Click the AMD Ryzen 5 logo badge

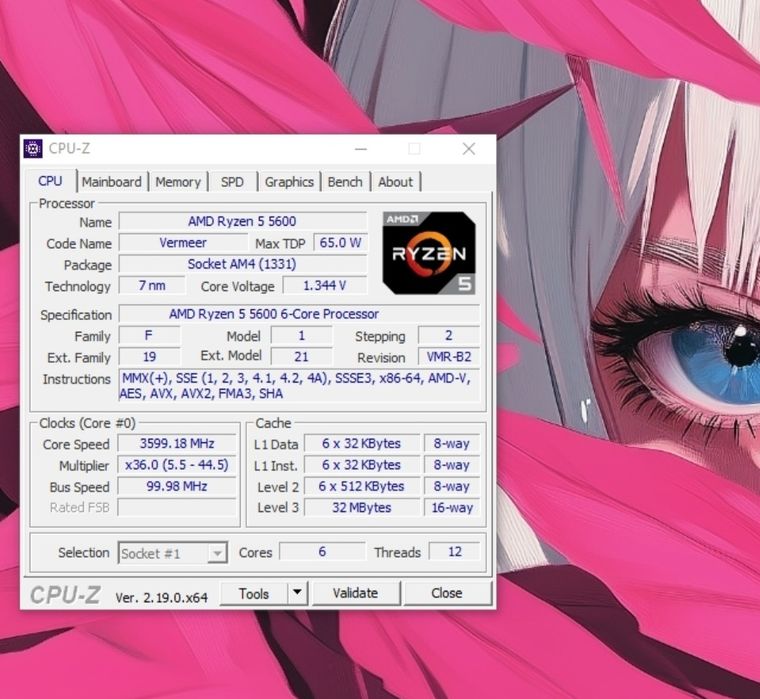[429, 253]
